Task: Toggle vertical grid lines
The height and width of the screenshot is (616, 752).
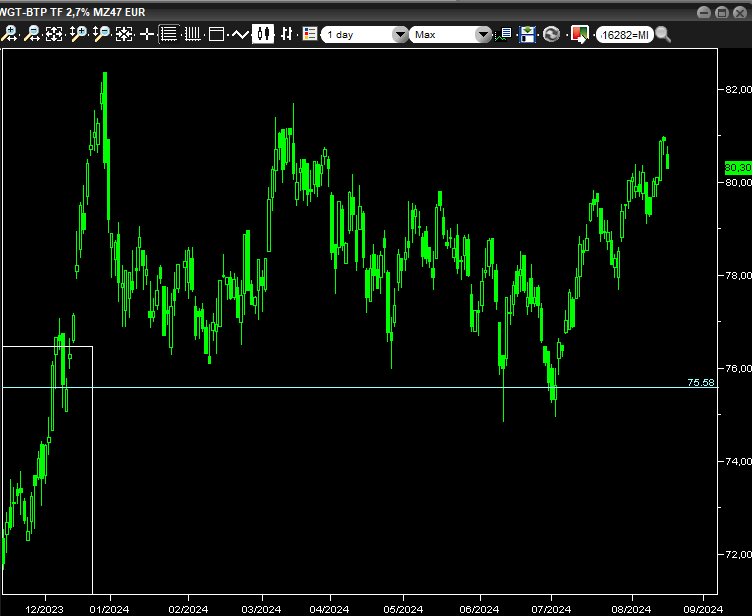Action: (x=192, y=34)
